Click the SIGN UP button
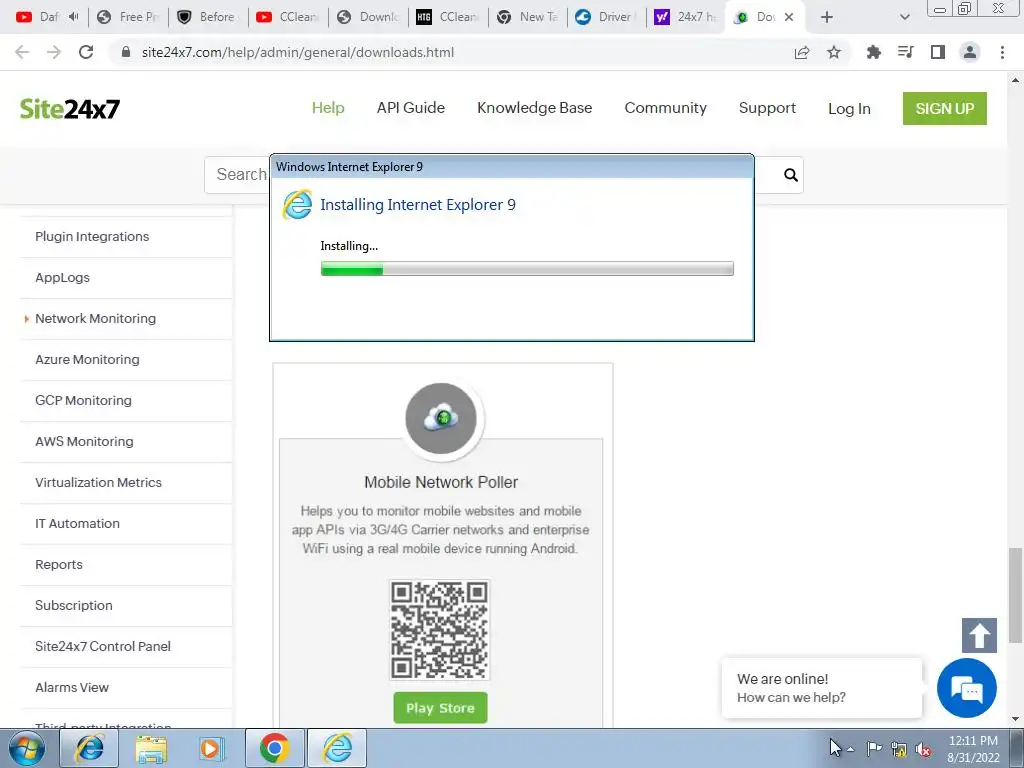1024x768 pixels. (x=944, y=108)
